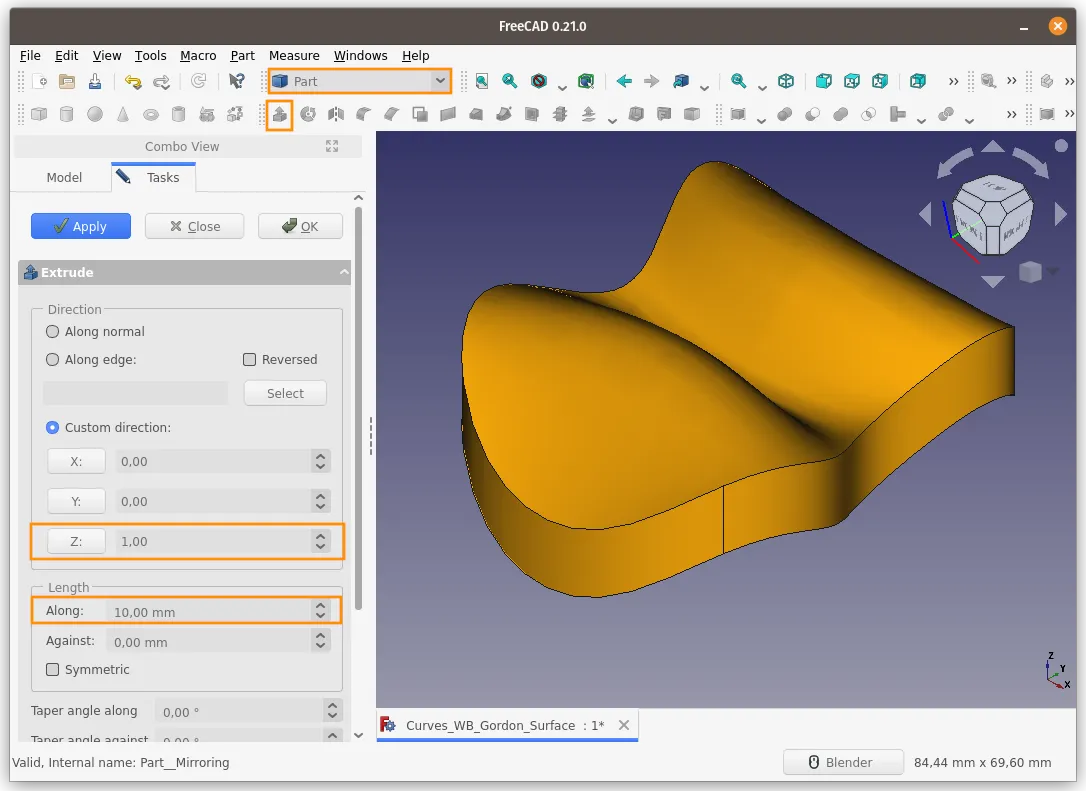Increase the Y direction value stepper

click(320, 496)
